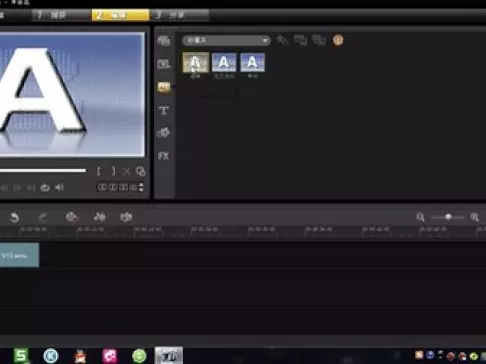Set mark-out with the right bracket button

coord(113,171)
